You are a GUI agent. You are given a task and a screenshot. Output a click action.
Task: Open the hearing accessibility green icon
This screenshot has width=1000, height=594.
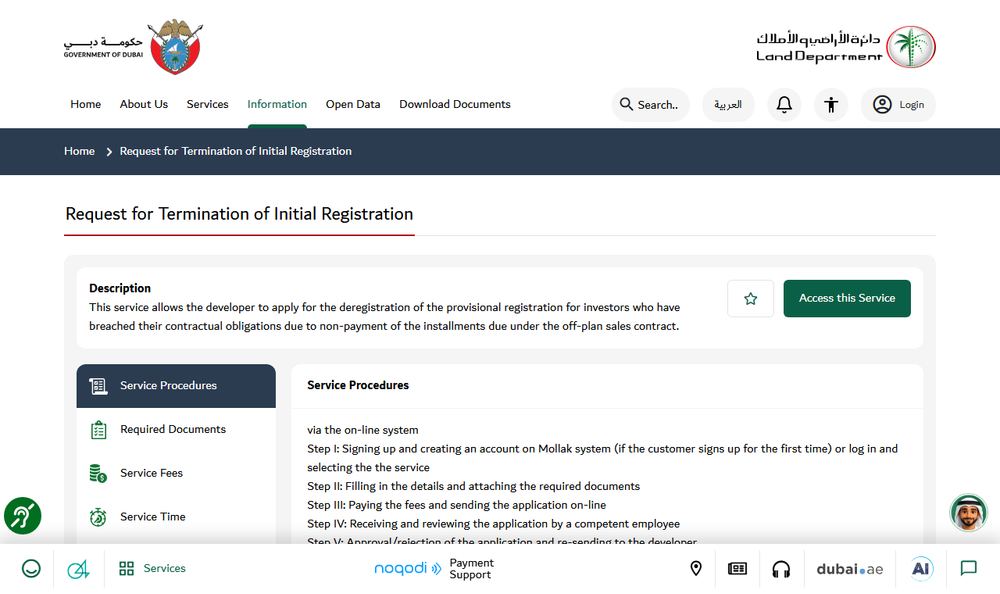click(23, 516)
